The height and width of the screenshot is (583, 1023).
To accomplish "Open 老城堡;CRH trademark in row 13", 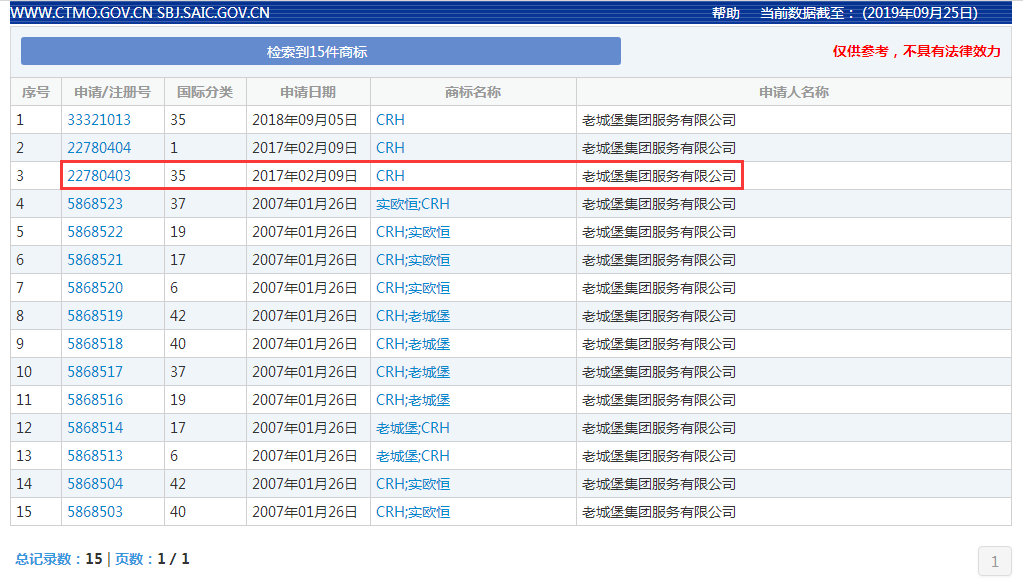I will (x=413, y=456).
